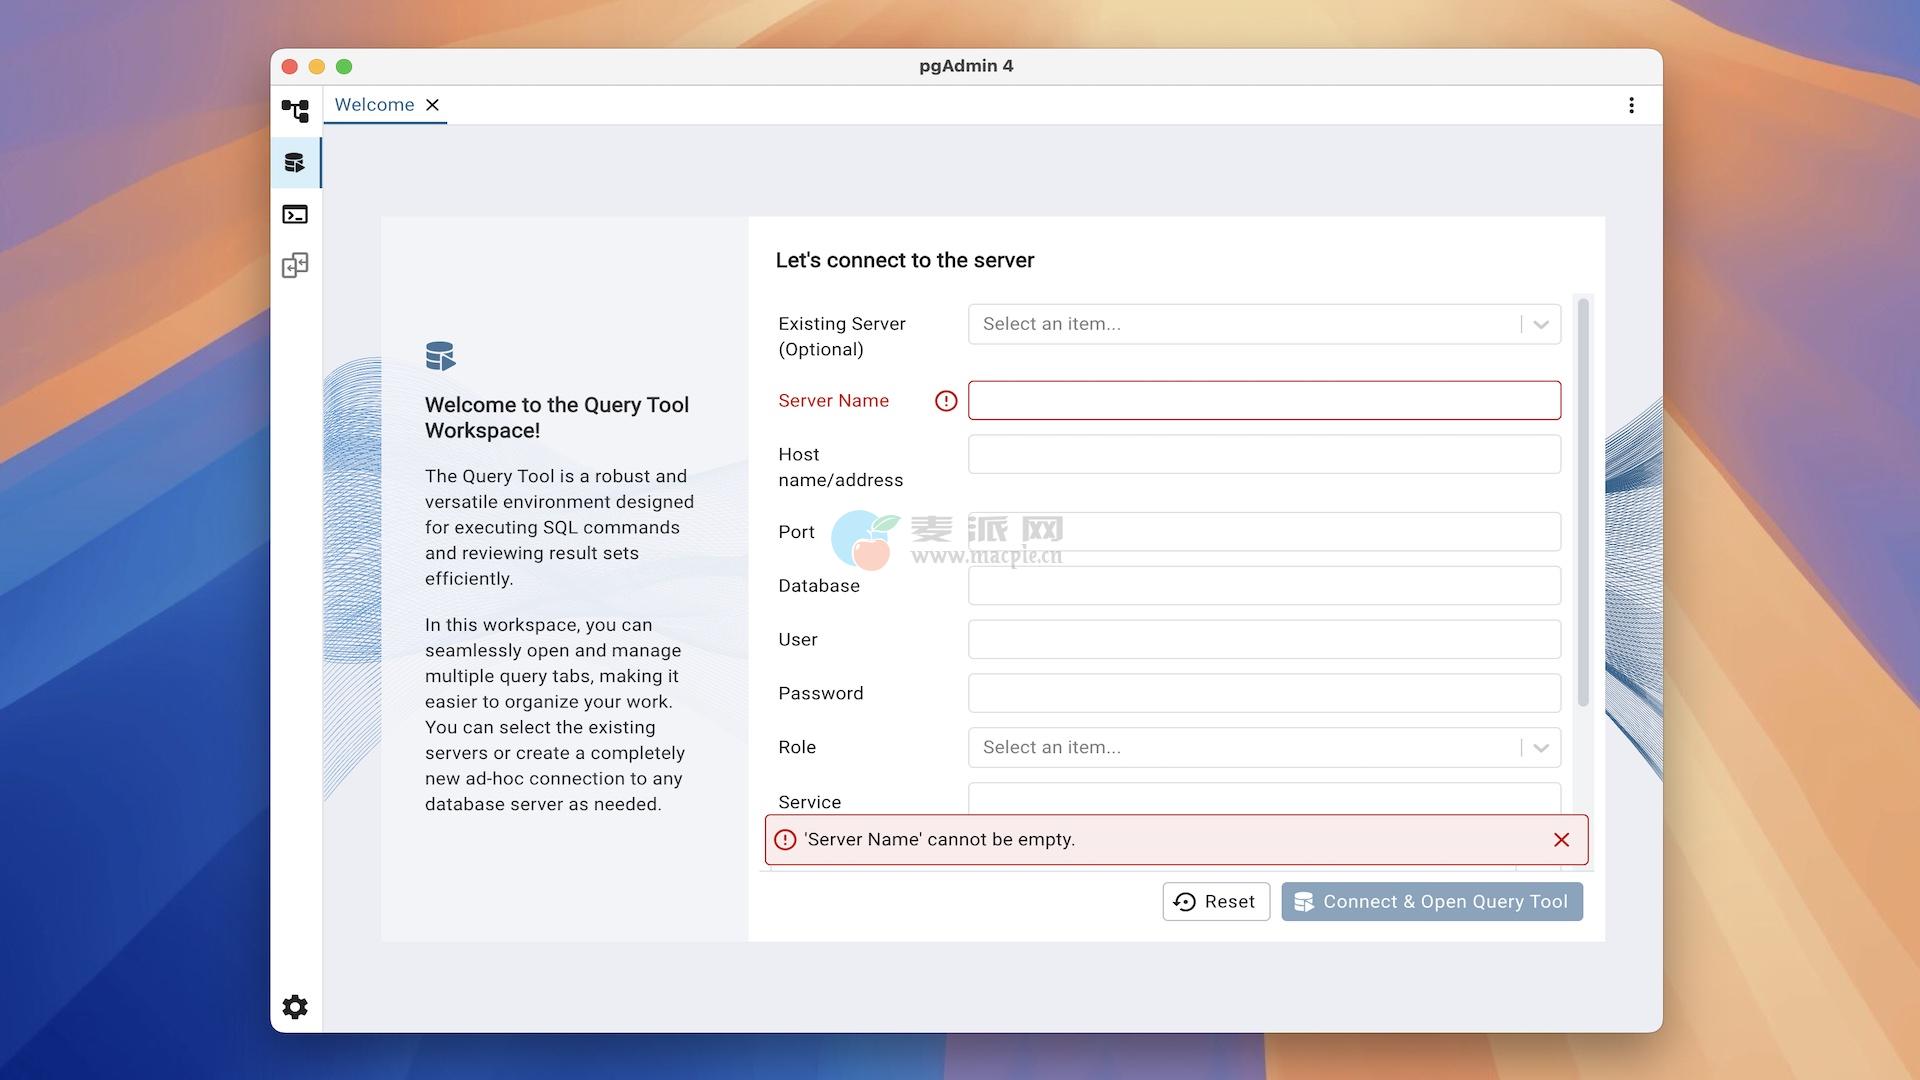Open the PSQL Tool workspace icon
The image size is (1920, 1080).
(295, 214)
